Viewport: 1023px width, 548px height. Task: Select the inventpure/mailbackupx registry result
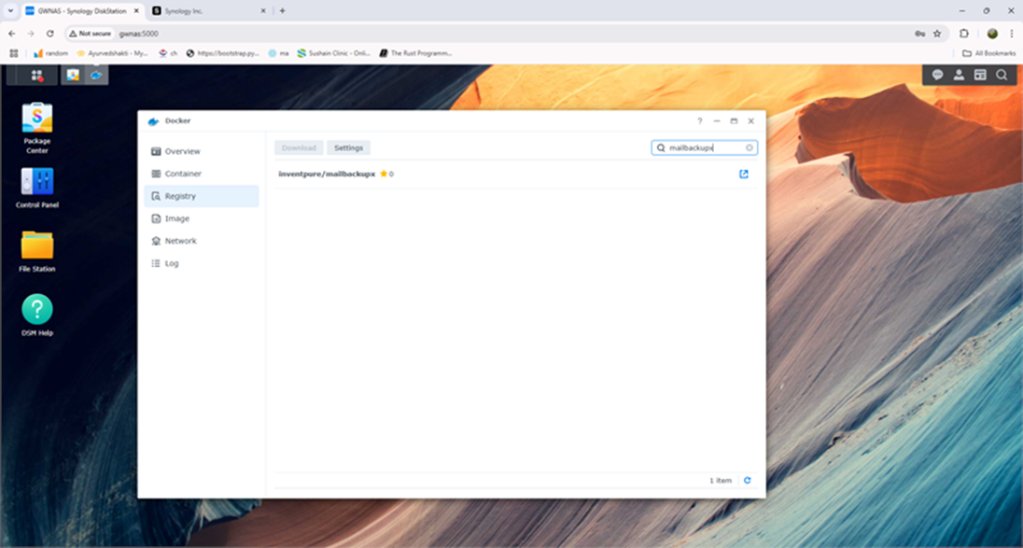point(515,174)
